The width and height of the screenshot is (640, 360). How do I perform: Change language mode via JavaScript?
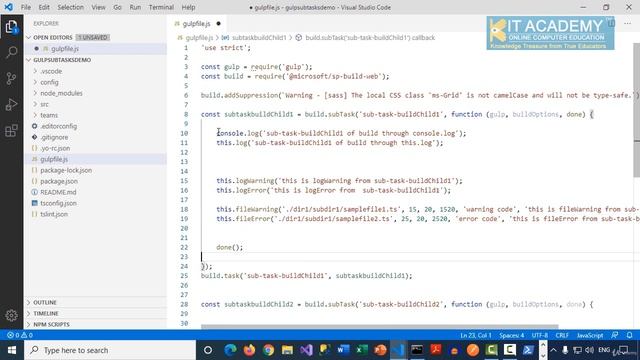tap(590, 335)
